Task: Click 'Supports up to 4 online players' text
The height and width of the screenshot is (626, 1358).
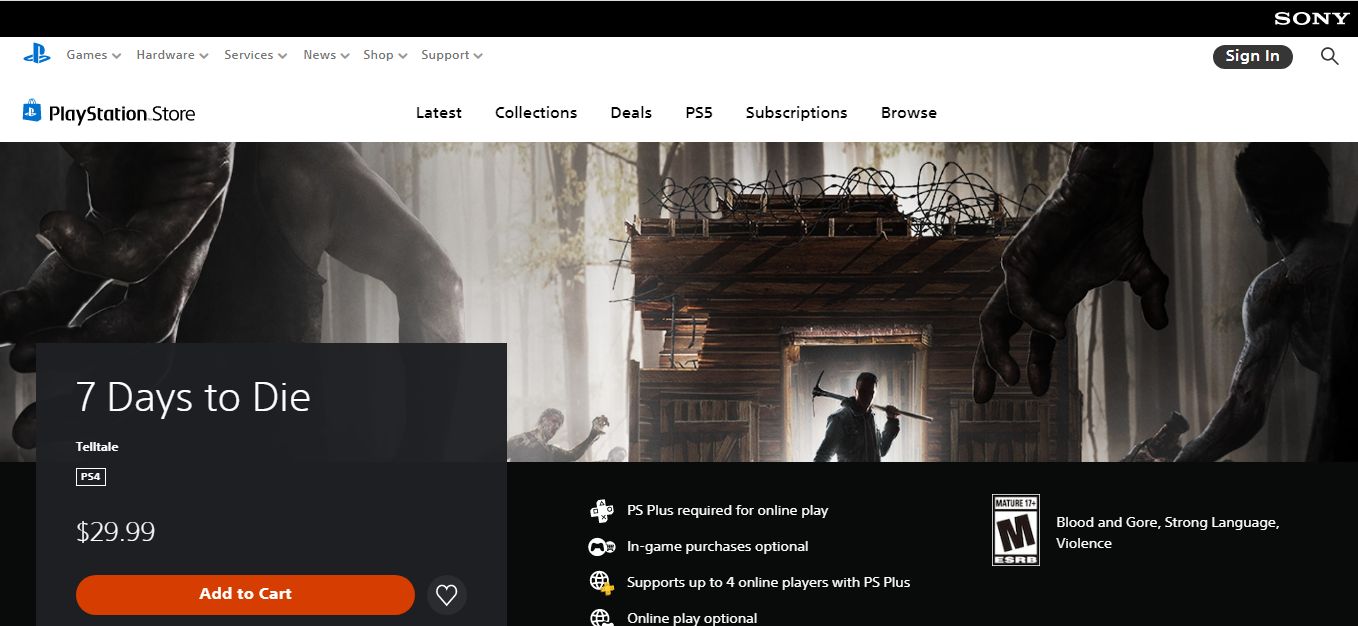Action: [x=769, y=582]
